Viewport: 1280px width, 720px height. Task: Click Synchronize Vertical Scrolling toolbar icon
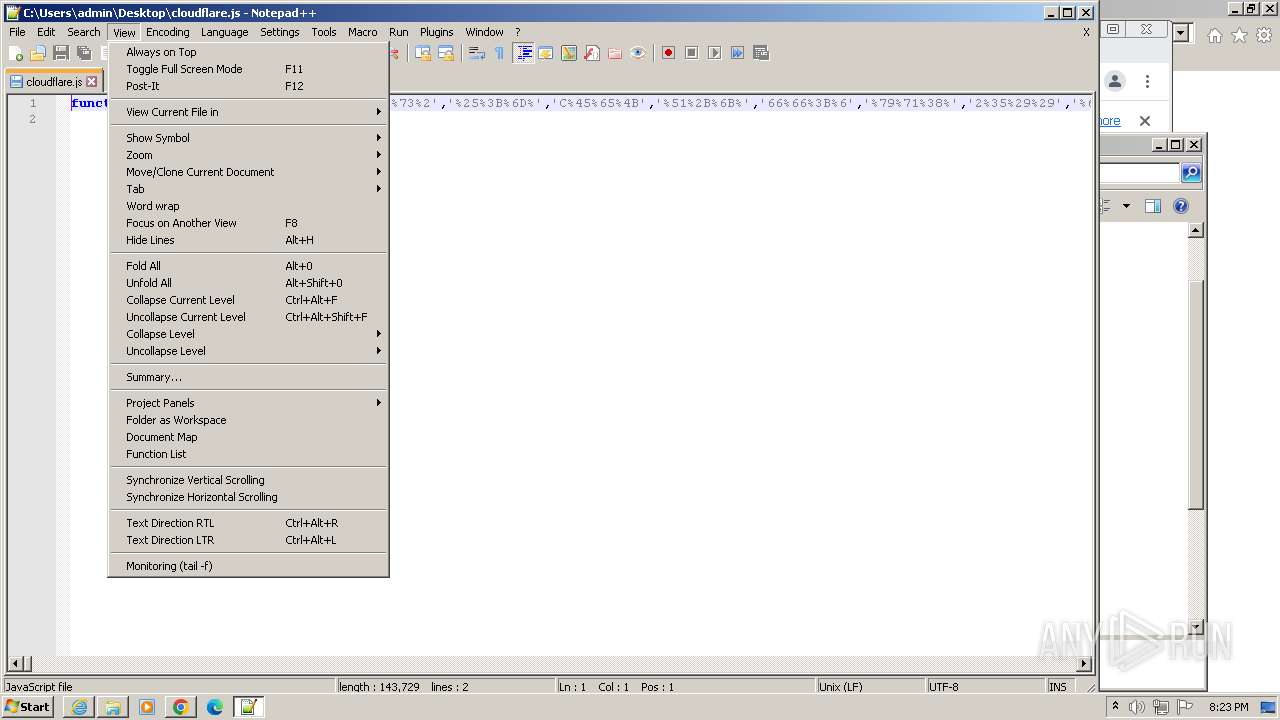(x=423, y=53)
